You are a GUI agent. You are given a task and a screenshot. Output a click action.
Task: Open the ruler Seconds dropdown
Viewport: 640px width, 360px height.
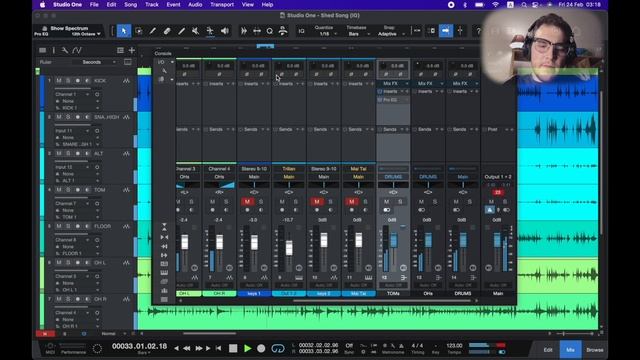[x=98, y=62]
